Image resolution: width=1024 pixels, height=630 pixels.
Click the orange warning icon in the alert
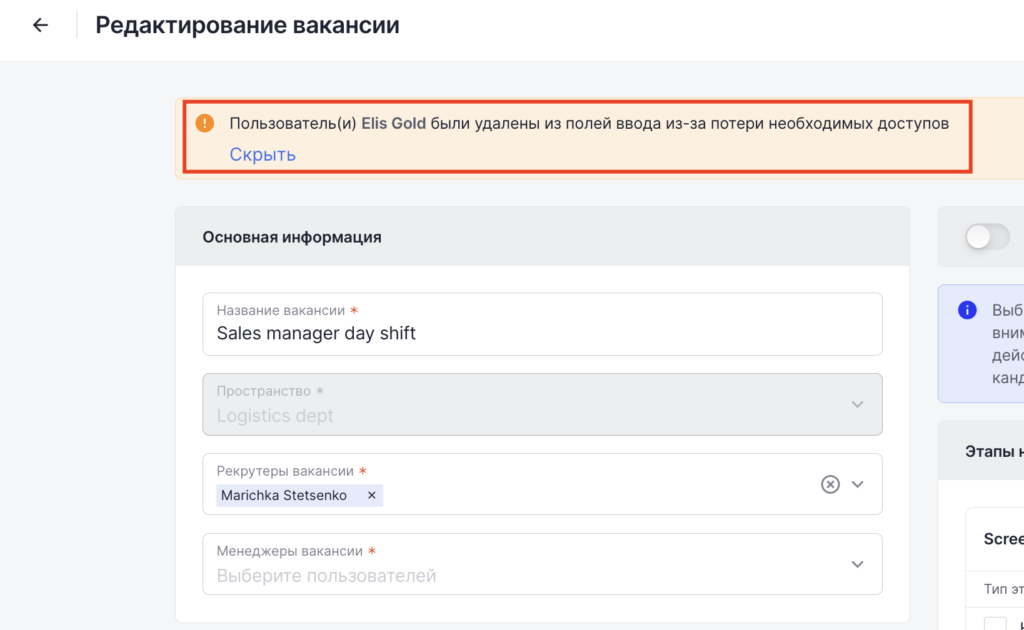205,123
